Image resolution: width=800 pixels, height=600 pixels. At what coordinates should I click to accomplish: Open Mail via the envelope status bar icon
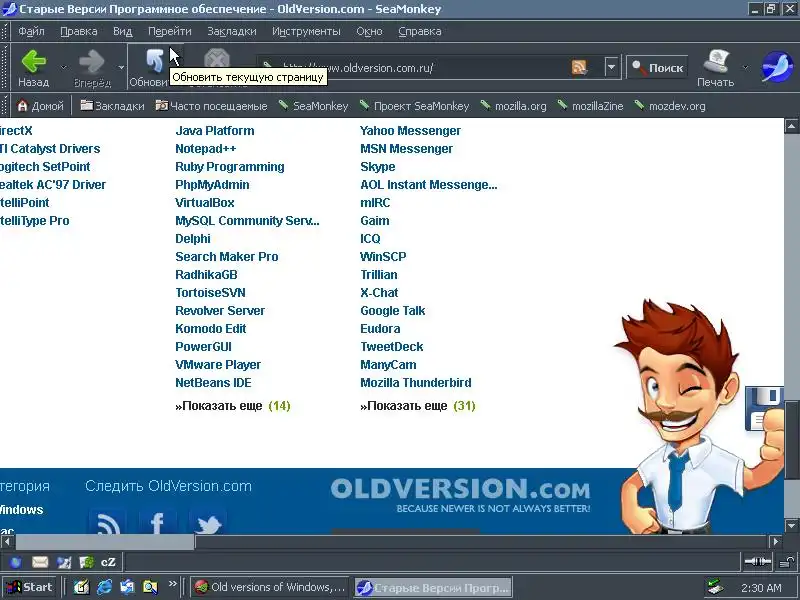(x=40, y=562)
